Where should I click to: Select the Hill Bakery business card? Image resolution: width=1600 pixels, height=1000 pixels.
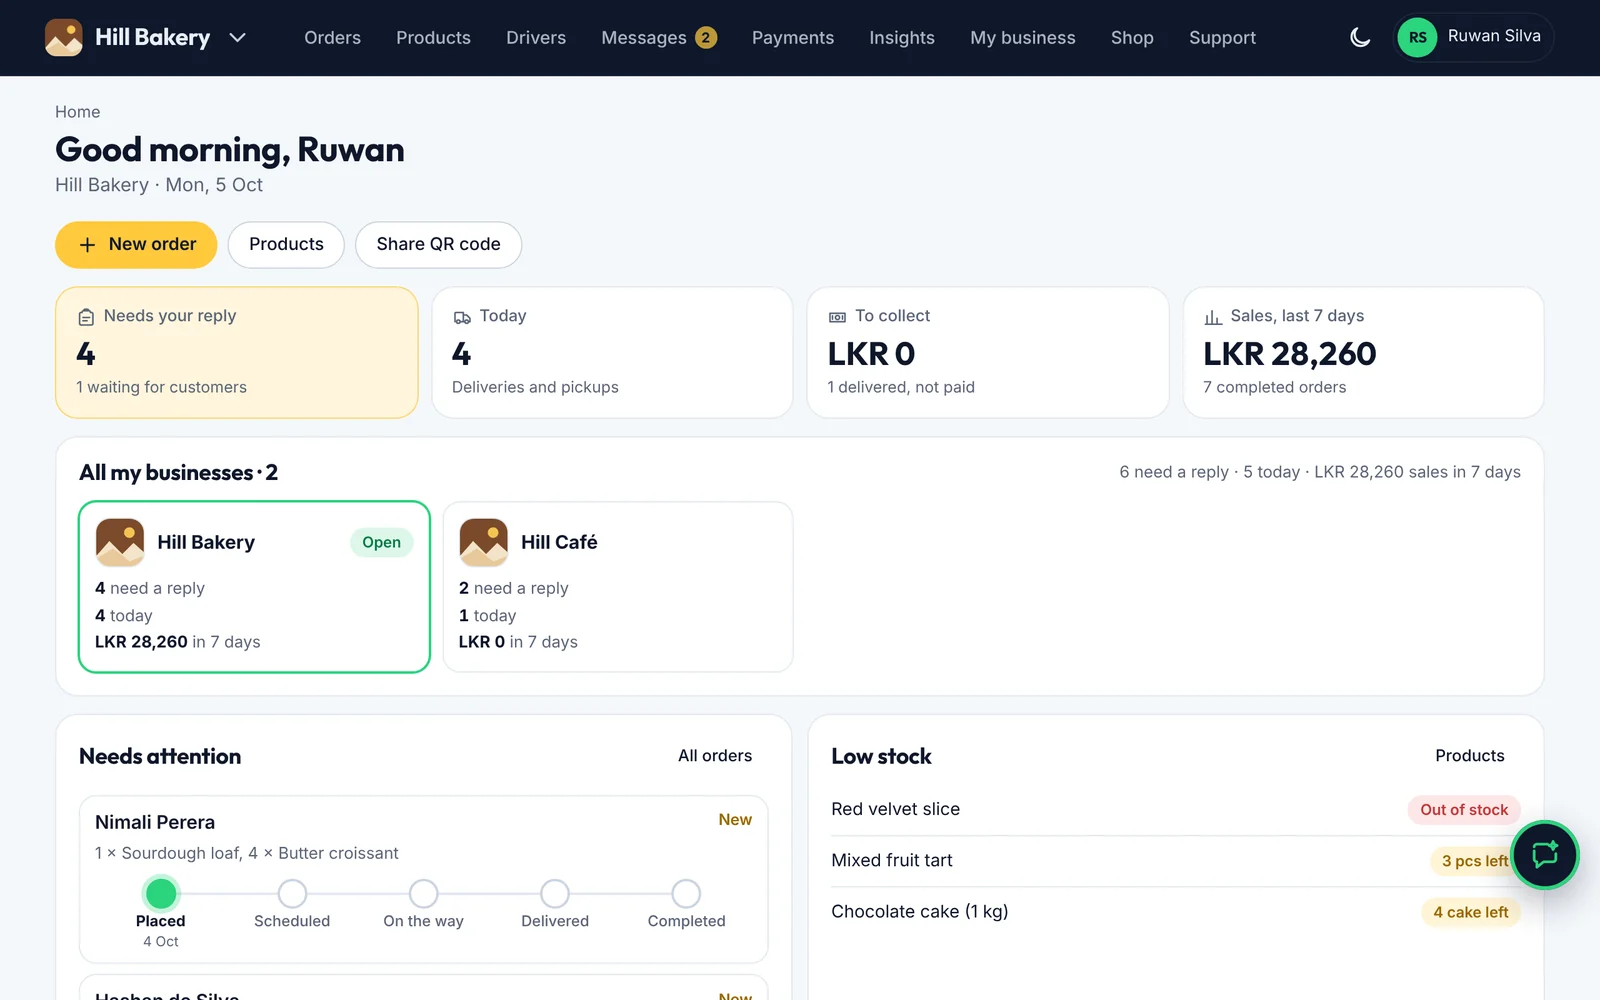[254, 587]
